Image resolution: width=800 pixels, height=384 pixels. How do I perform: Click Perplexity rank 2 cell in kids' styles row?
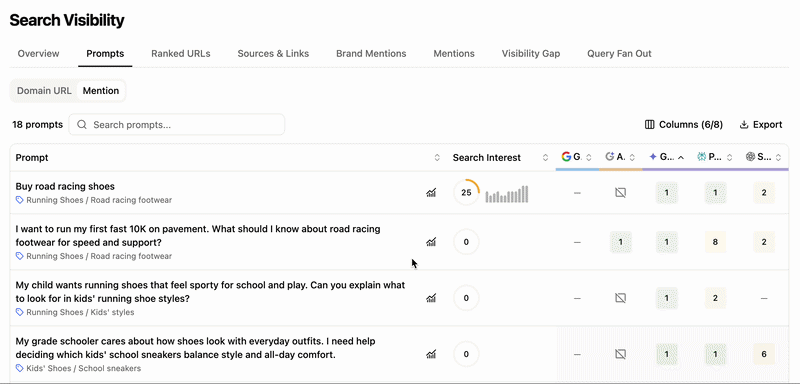pyautogui.click(x=715, y=298)
